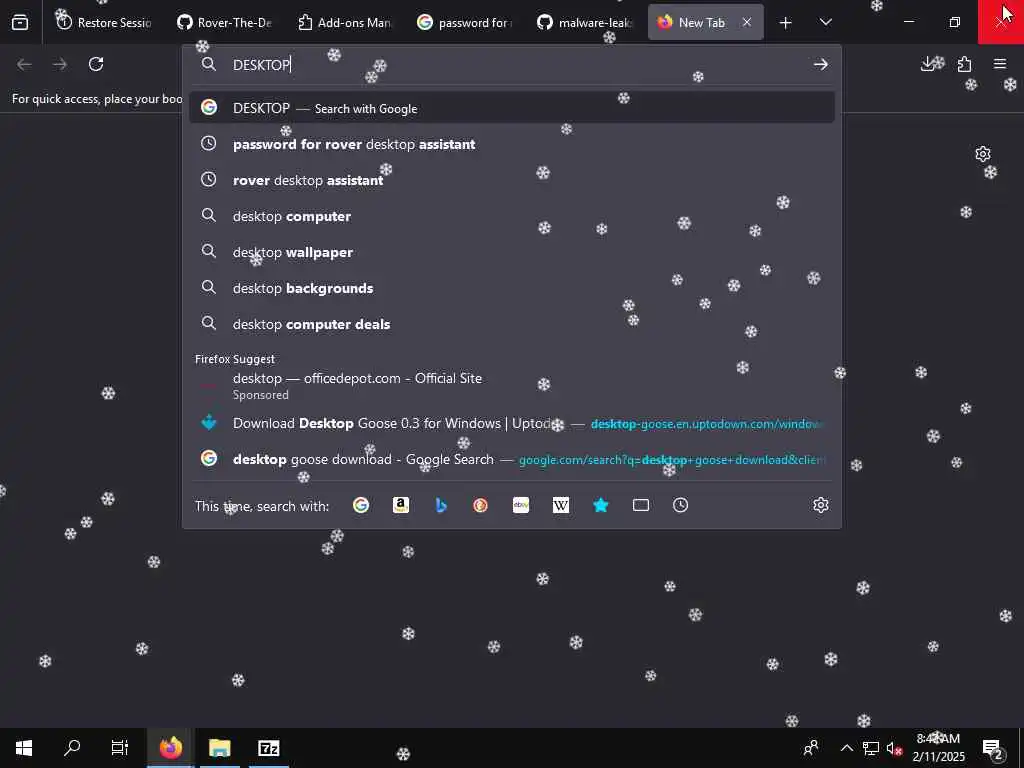Open Task View on the taskbar
The height and width of the screenshot is (768, 1024).
[x=120, y=748]
